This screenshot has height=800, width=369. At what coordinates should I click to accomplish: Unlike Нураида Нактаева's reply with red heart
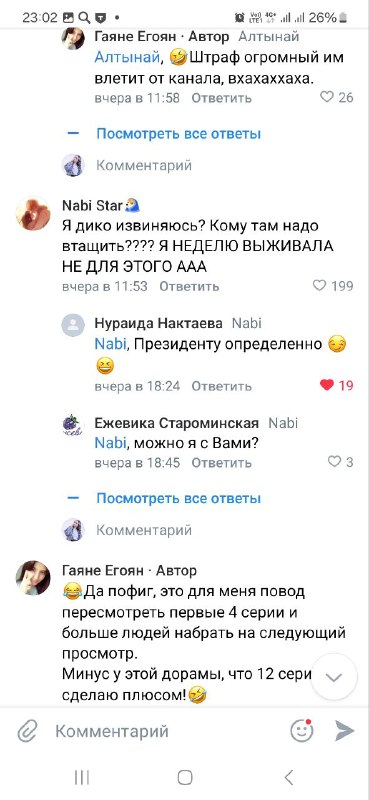[336, 385]
